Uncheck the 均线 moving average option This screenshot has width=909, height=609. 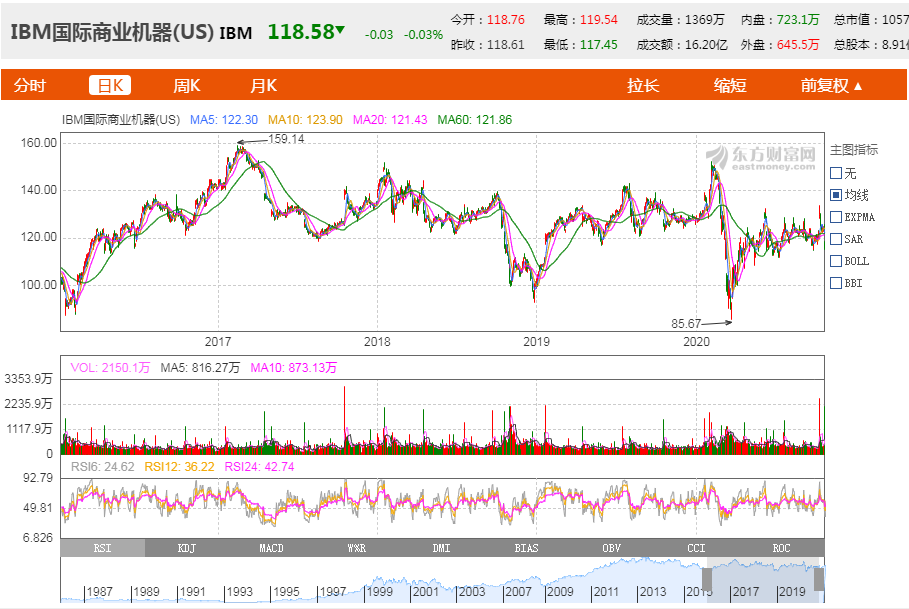[x=837, y=195]
